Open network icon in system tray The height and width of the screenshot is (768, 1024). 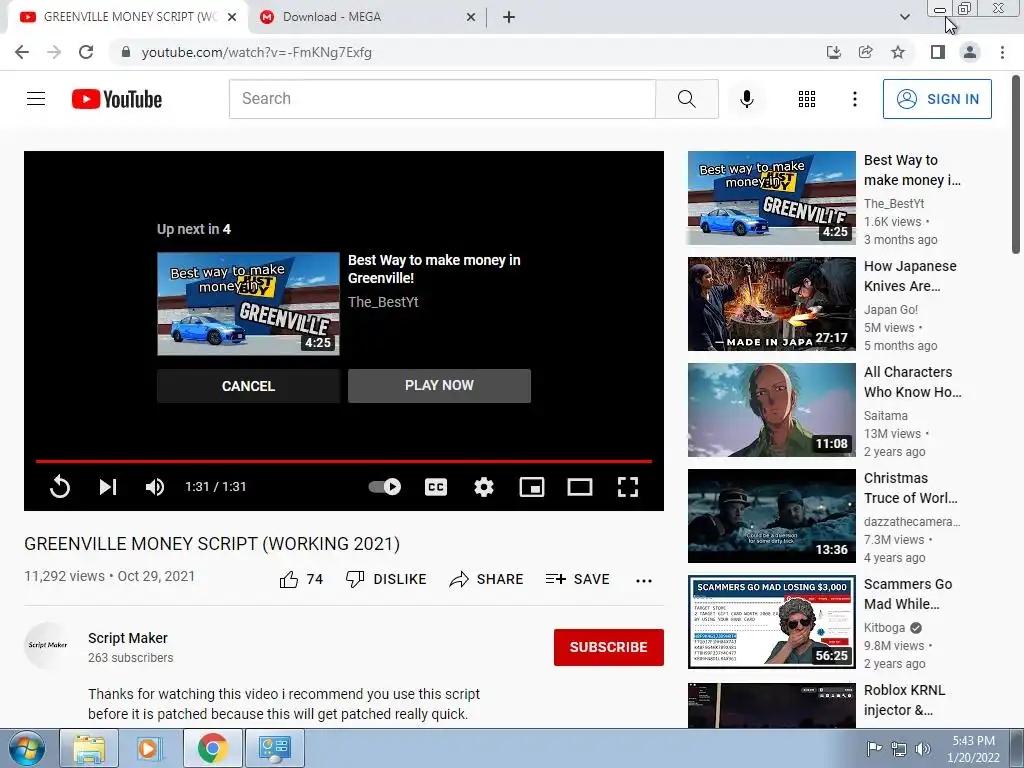pos(899,749)
